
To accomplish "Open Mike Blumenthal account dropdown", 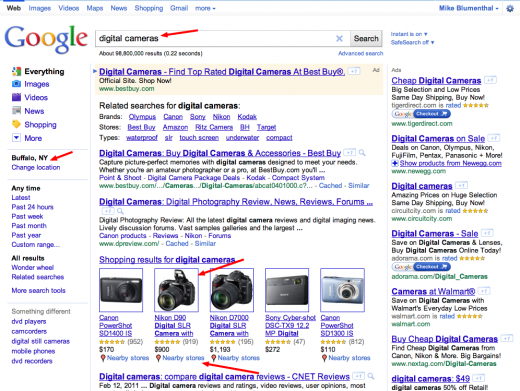I will pyautogui.click(x=469, y=8).
